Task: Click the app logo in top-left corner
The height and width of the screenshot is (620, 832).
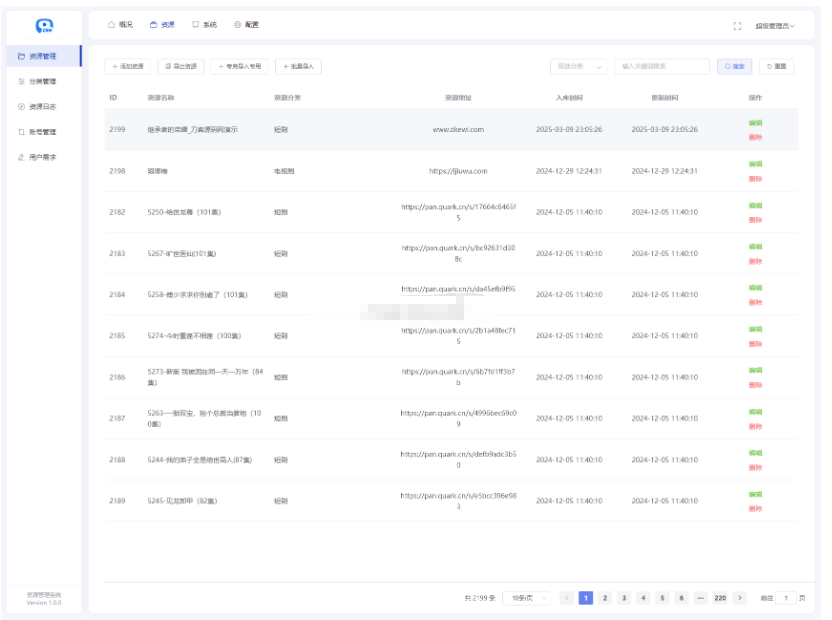Action: pyautogui.click(x=43, y=26)
